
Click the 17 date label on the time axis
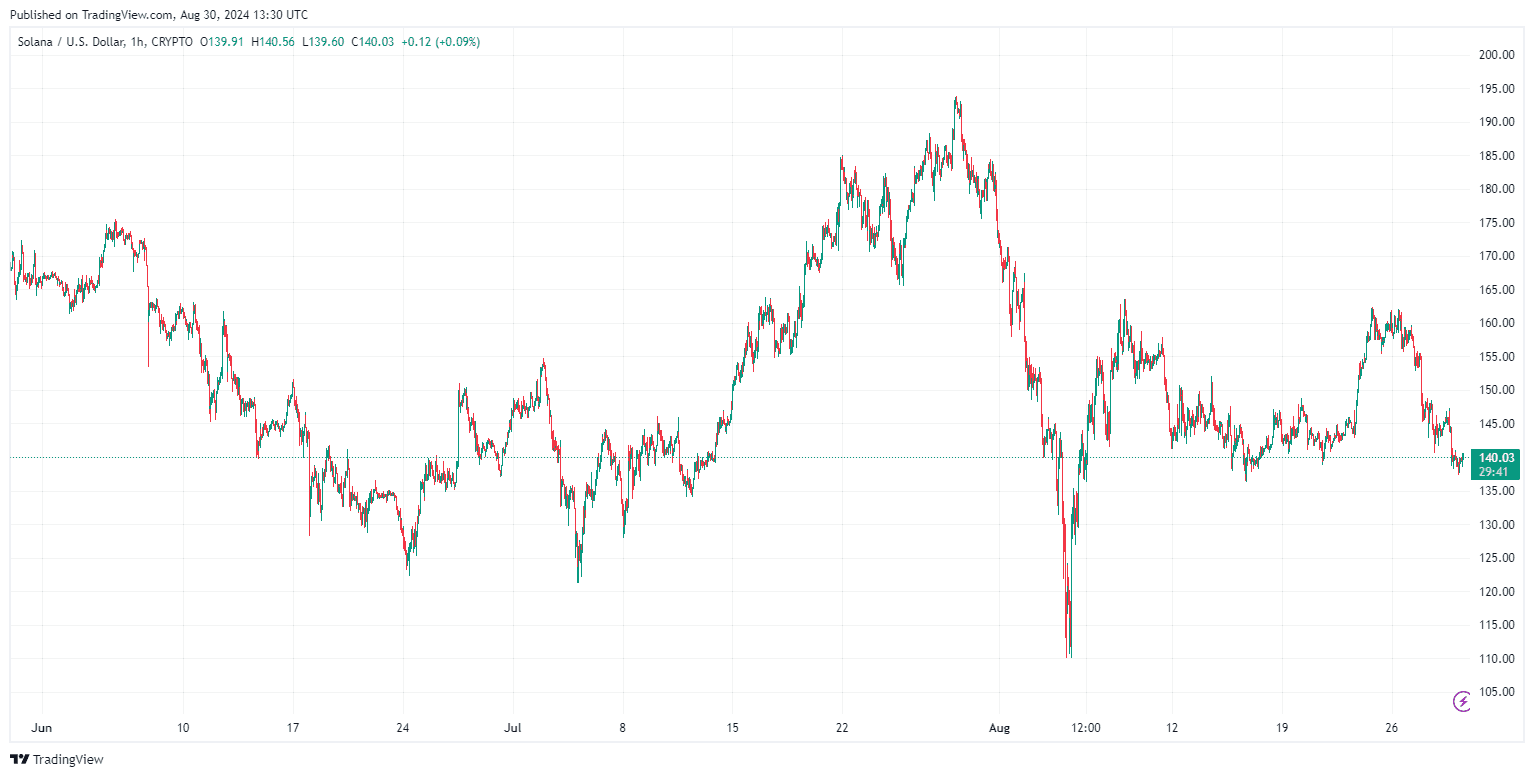292,728
